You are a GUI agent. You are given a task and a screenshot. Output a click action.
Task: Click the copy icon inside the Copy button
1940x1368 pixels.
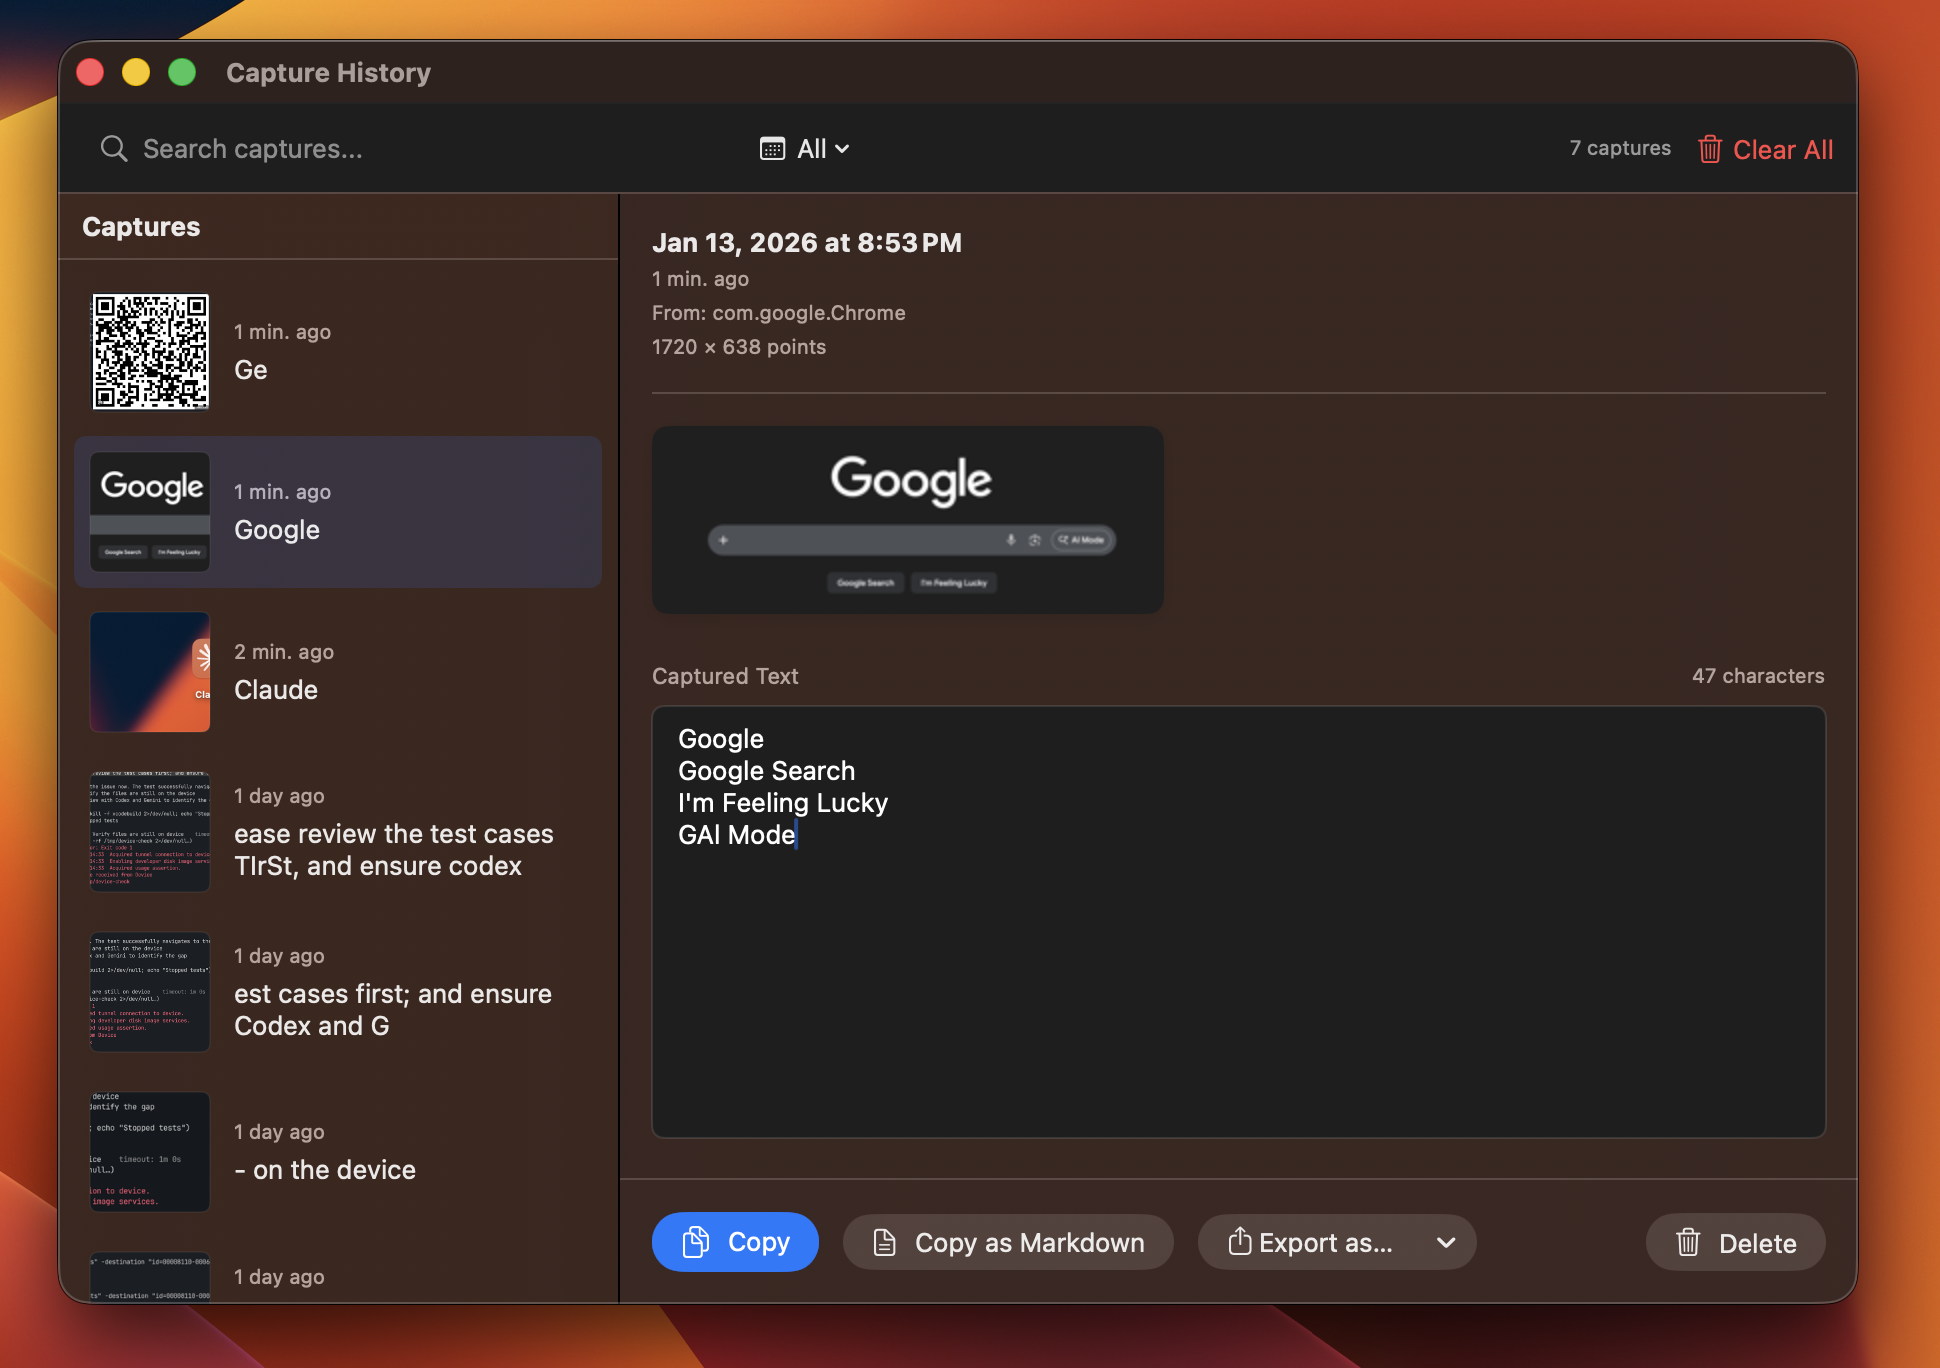point(694,1242)
